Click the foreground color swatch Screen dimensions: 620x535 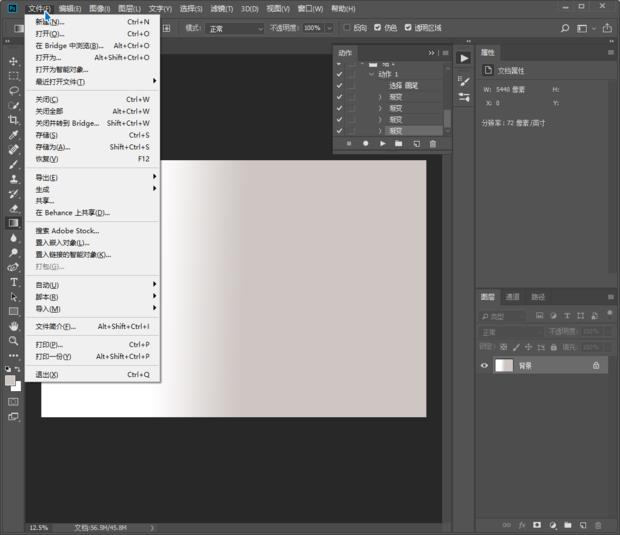coord(11,379)
